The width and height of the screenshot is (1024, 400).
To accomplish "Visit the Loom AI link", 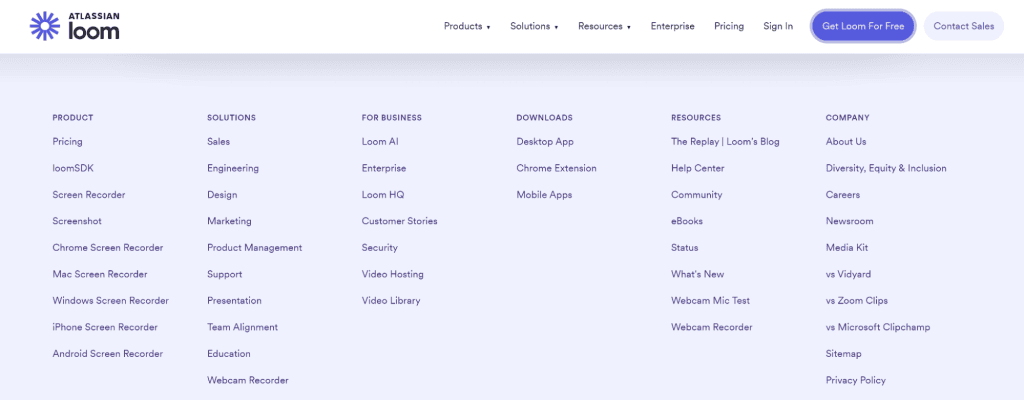I will point(380,142).
